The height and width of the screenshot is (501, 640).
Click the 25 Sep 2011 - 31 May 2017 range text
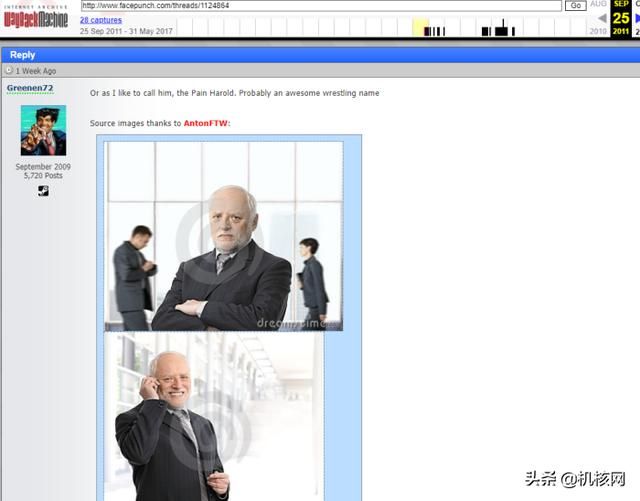[126, 31]
